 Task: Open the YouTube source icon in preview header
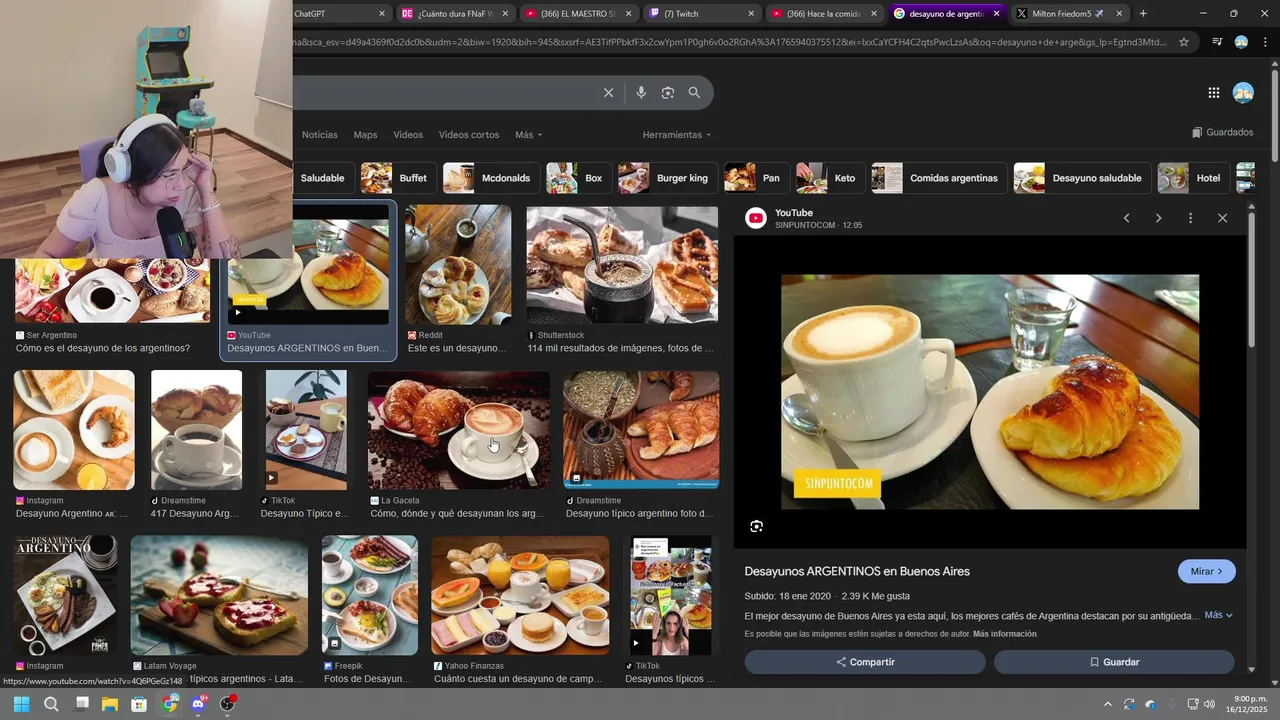click(756, 218)
